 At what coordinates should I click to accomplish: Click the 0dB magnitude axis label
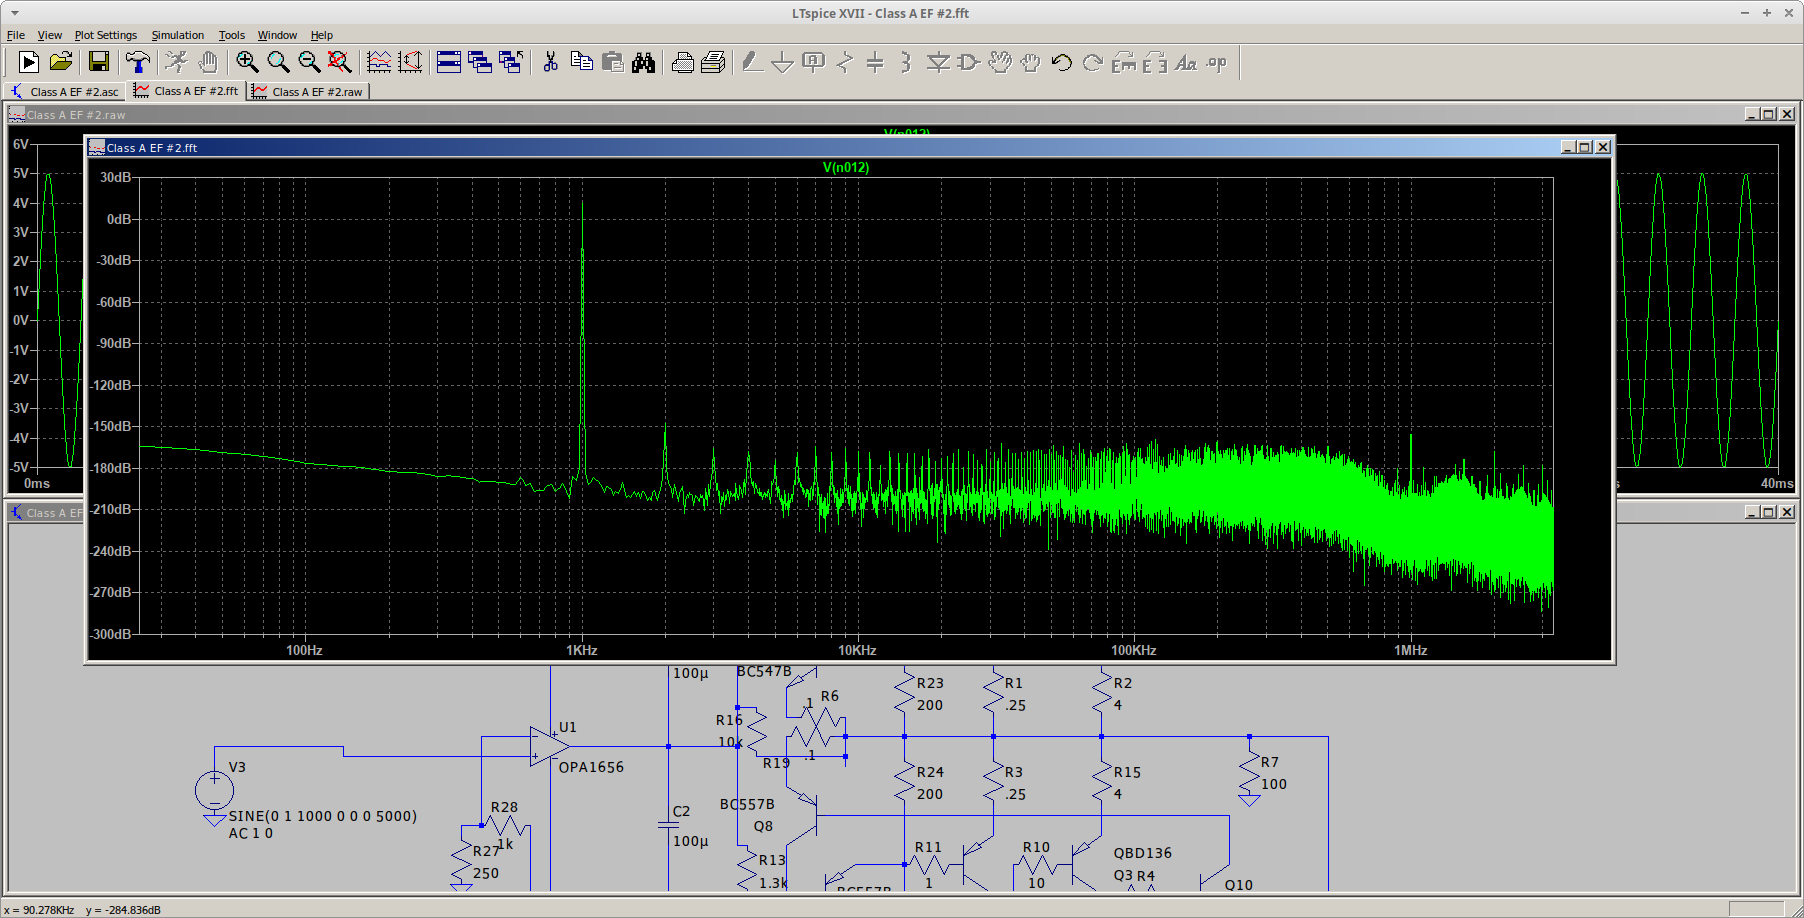(119, 219)
